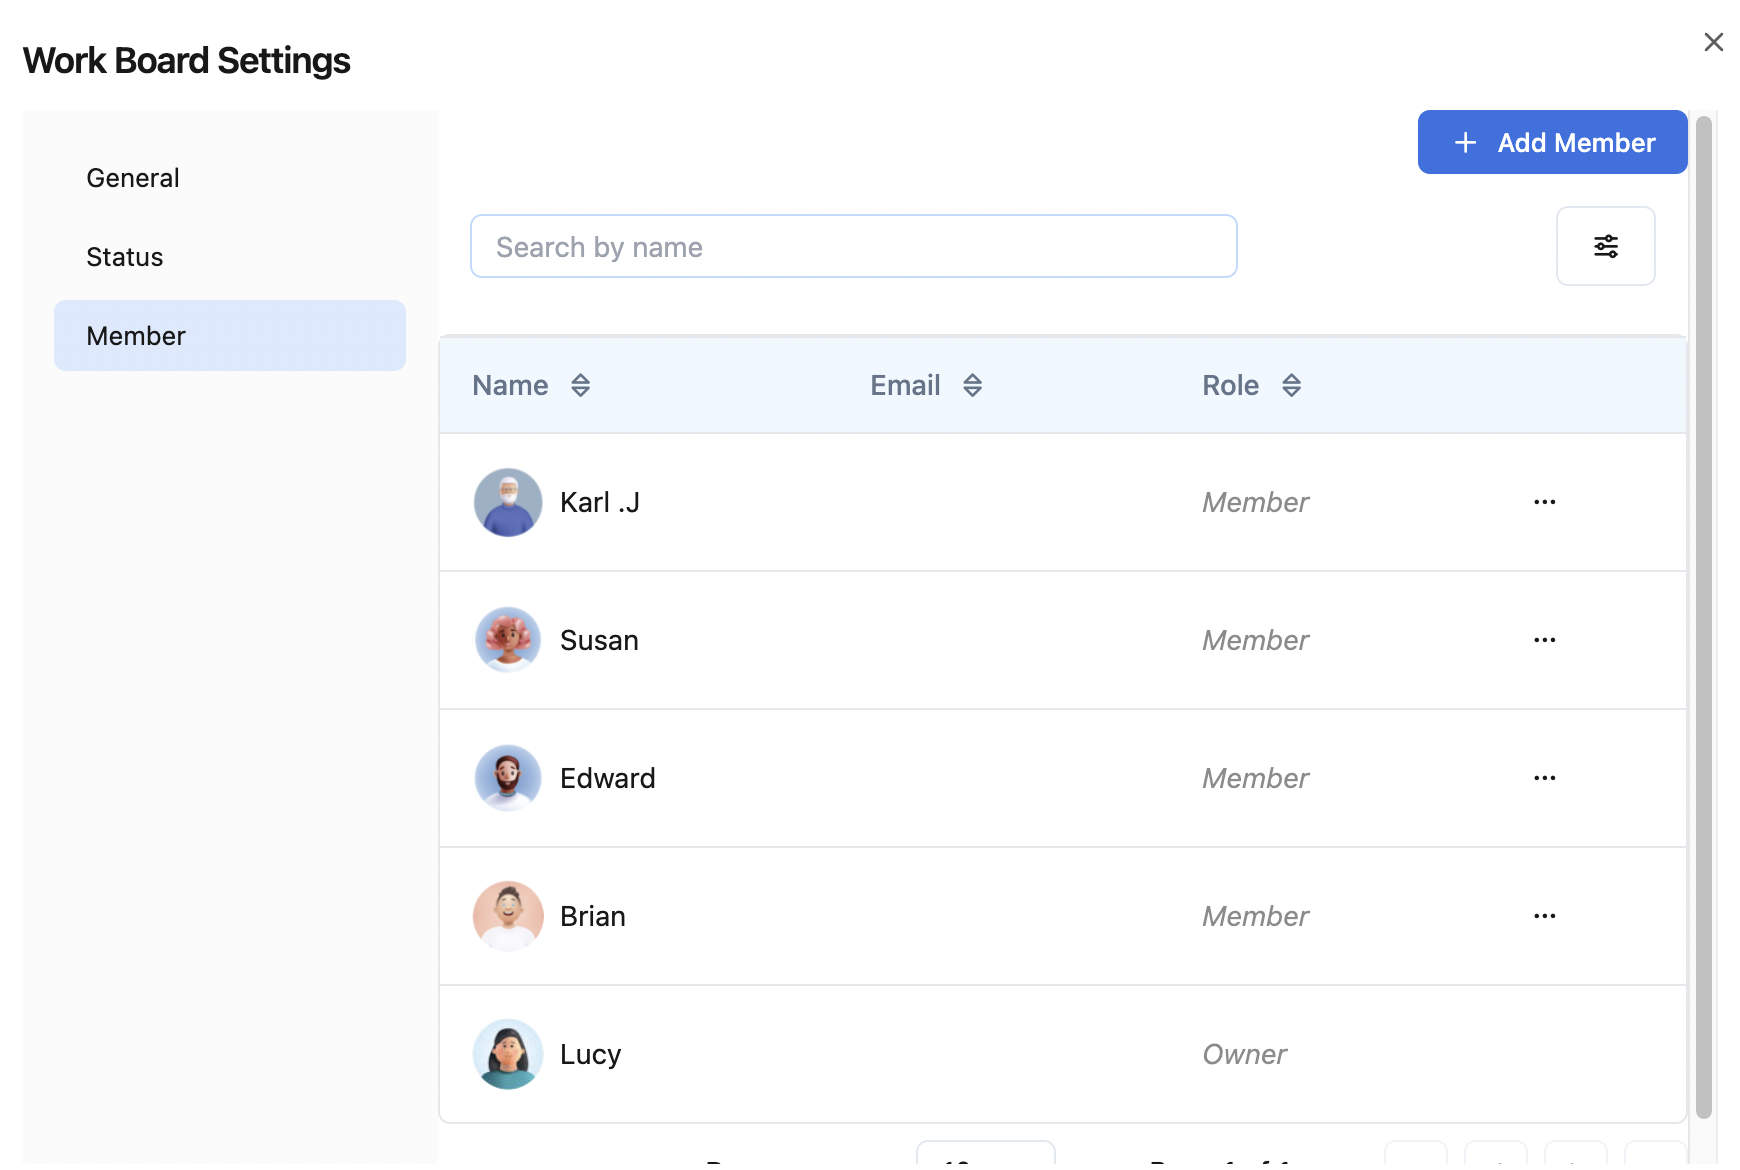Switch to the Status settings tab

[124, 257]
